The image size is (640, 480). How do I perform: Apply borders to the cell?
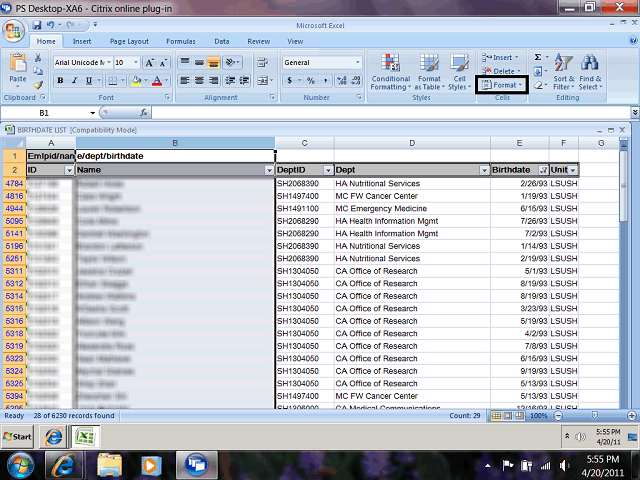coord(112,80)
